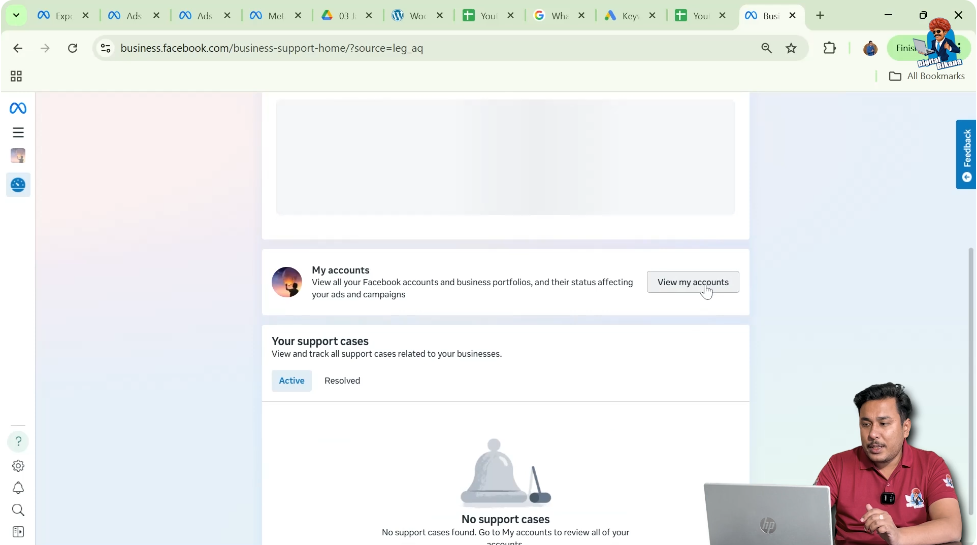The height and width of the screenshot is (545, 977).
Task: Close the Google Ads 'Key' tab
Action: point(652,16)
